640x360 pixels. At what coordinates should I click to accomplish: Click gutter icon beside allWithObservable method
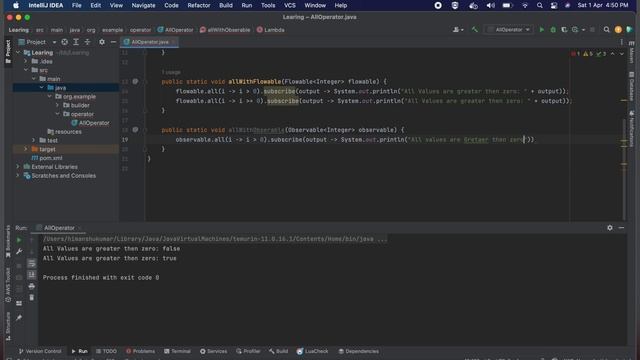coord(135,130)
